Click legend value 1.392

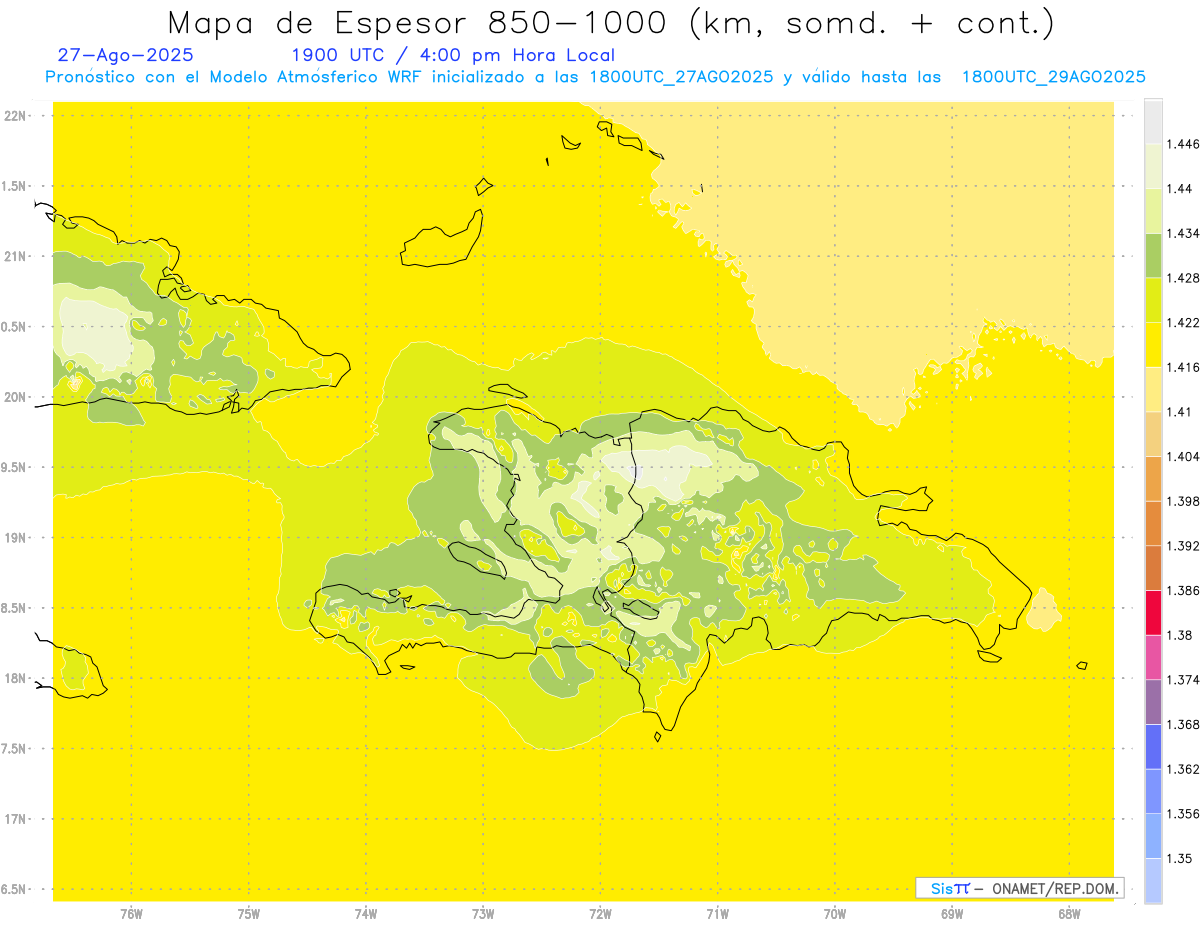1184,546
